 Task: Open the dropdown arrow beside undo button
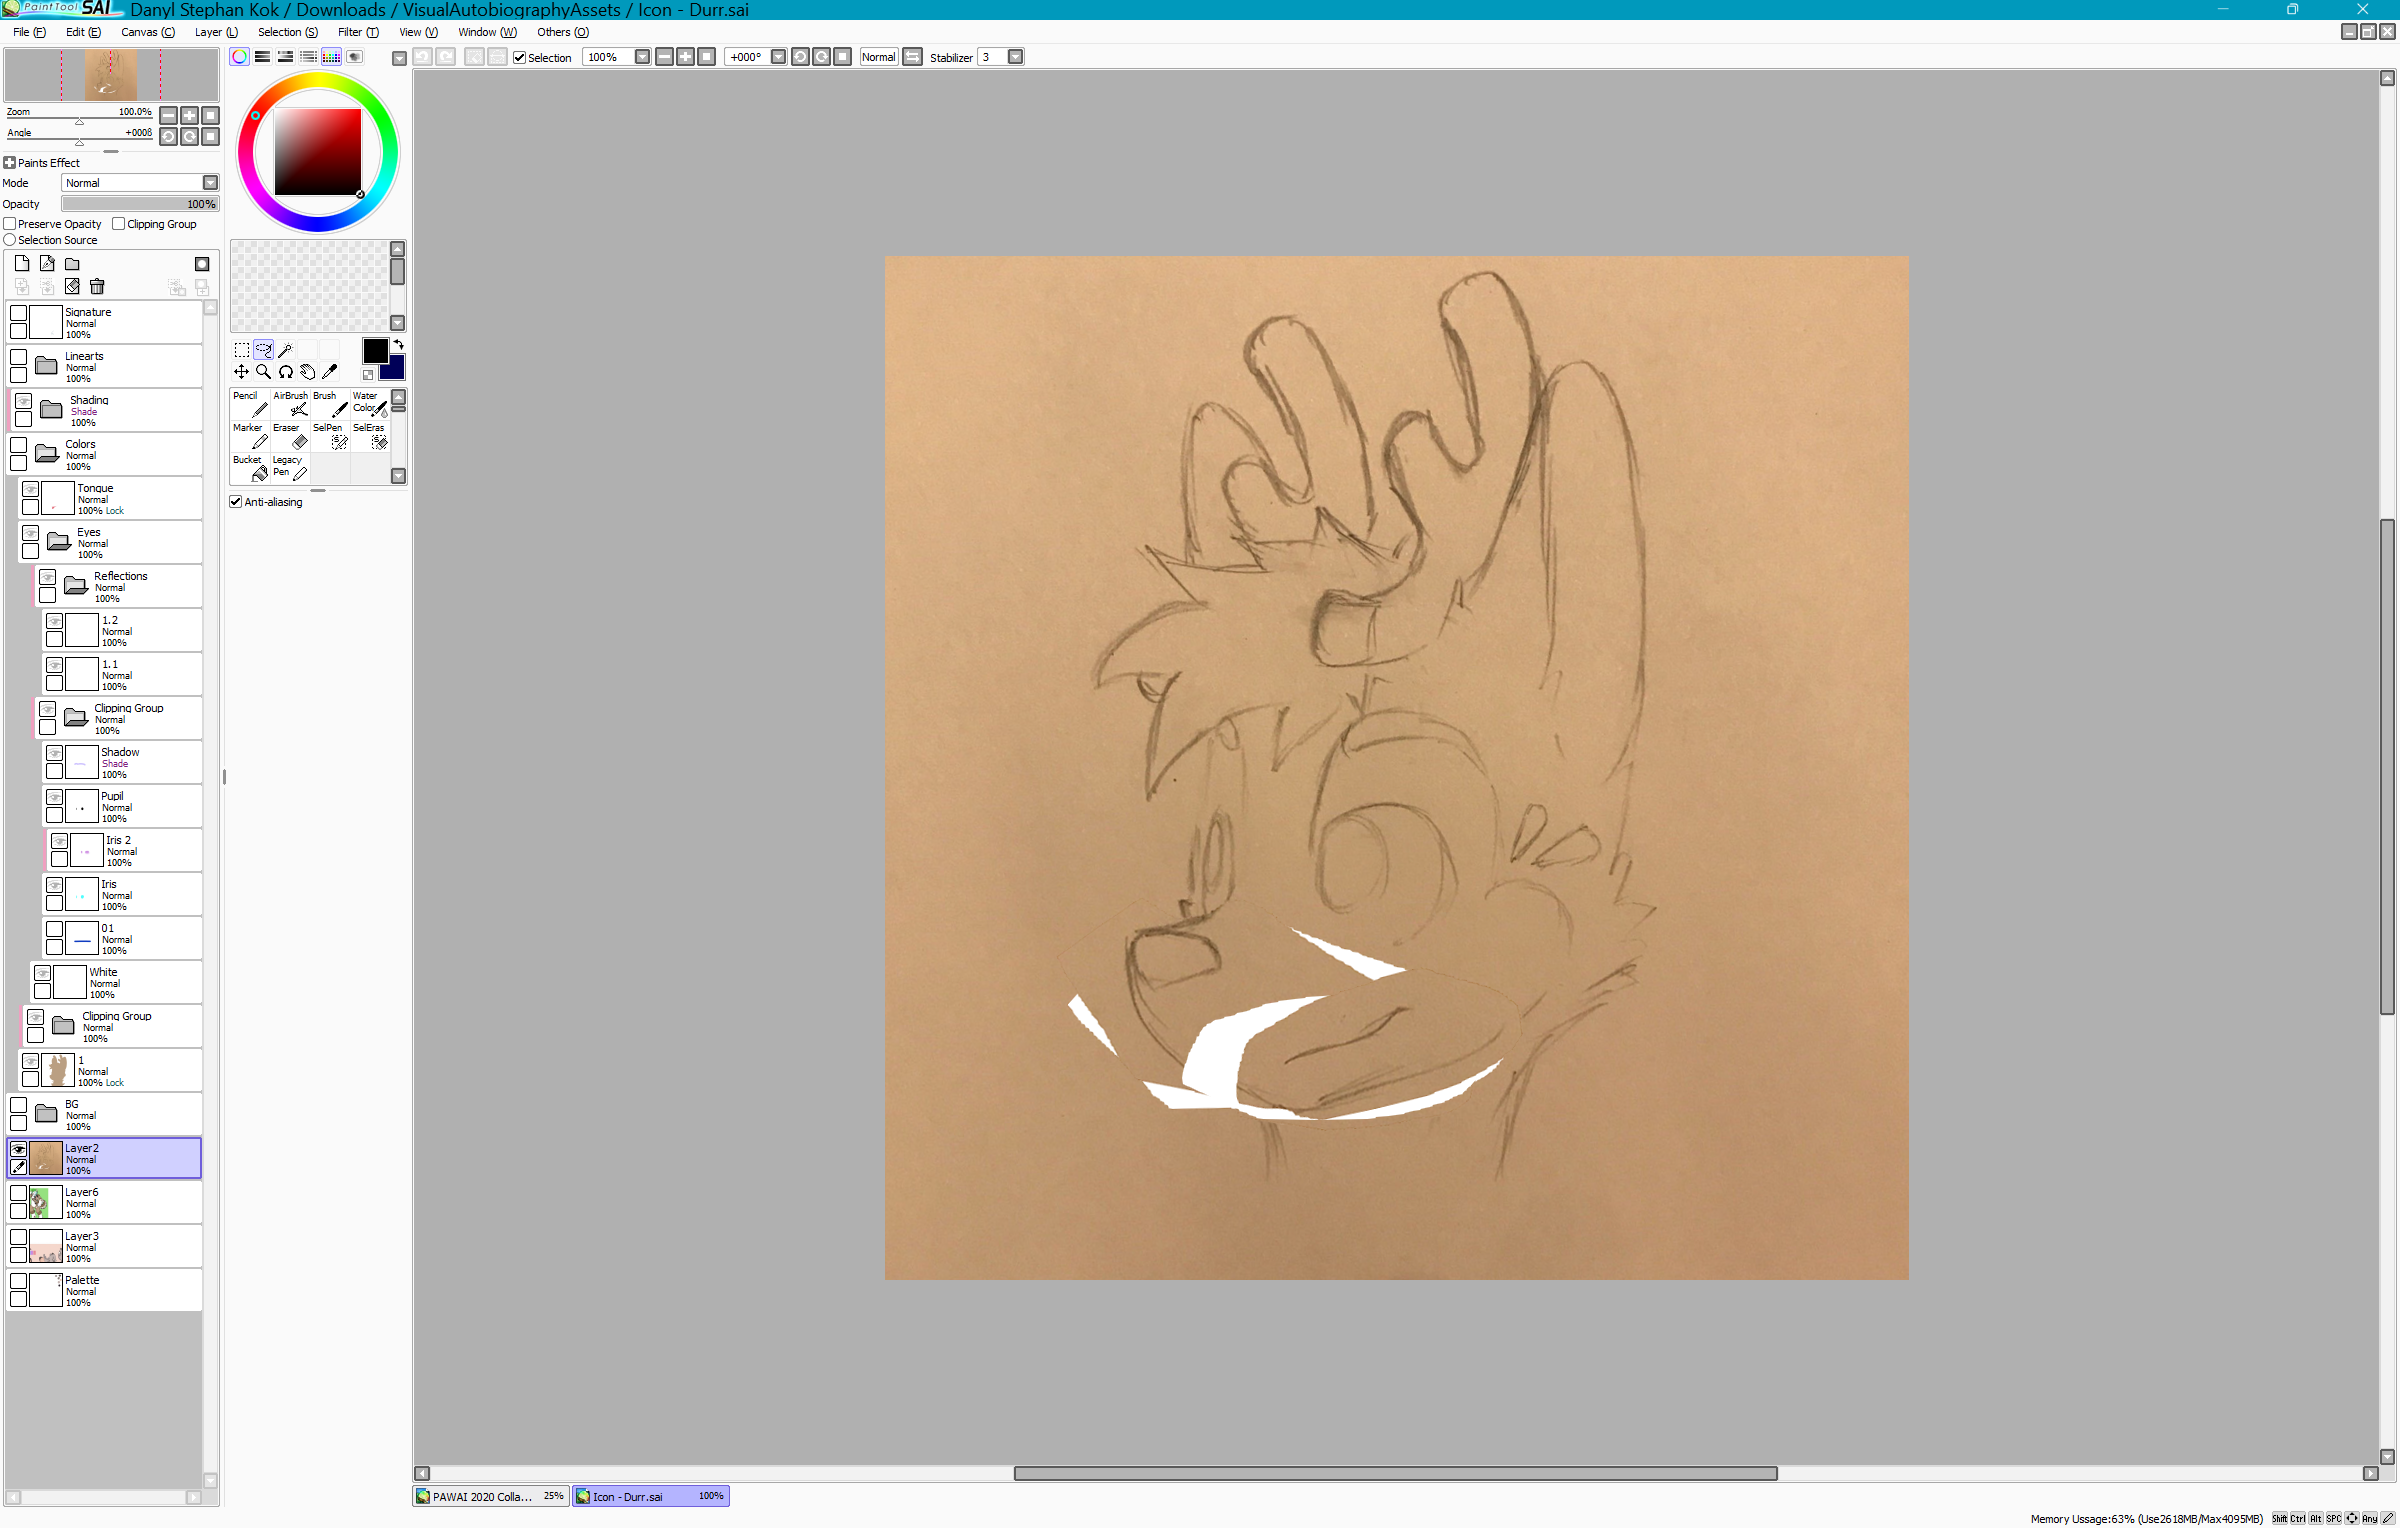coord(399,58)
